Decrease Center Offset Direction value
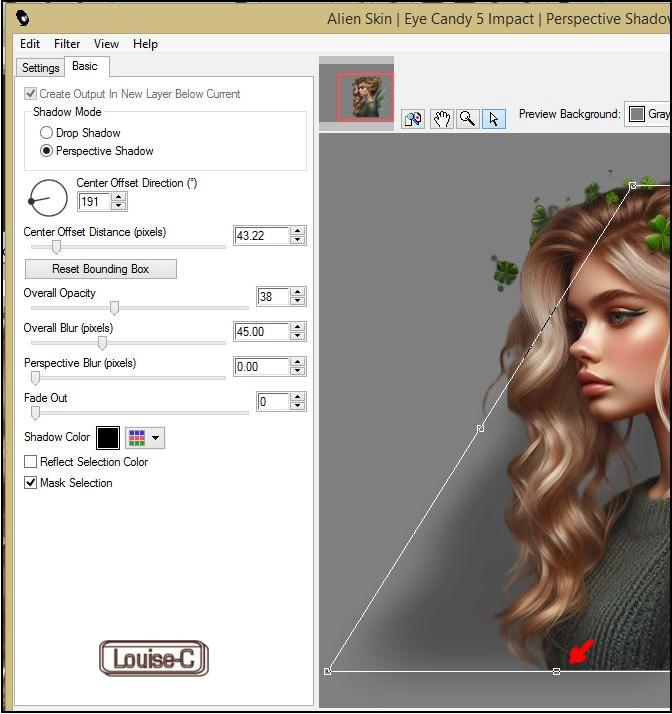The width and height of the screenshot is (672, 714). pos(118,205)
